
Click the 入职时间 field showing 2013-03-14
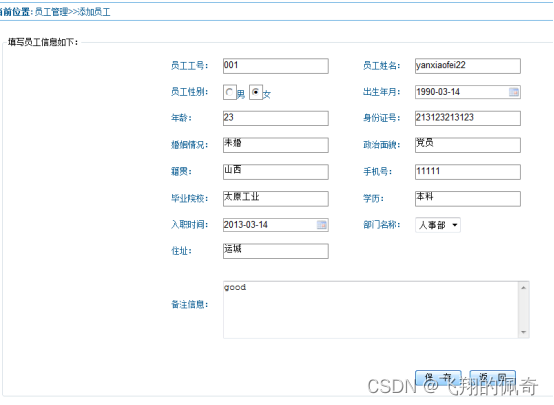[276, 225]
